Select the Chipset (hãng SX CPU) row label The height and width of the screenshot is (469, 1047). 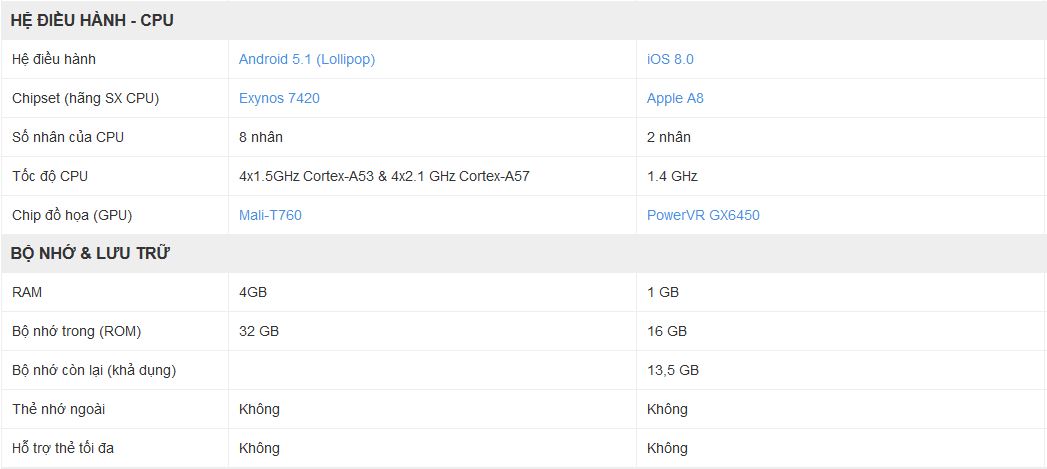click(x=85, y=98)
